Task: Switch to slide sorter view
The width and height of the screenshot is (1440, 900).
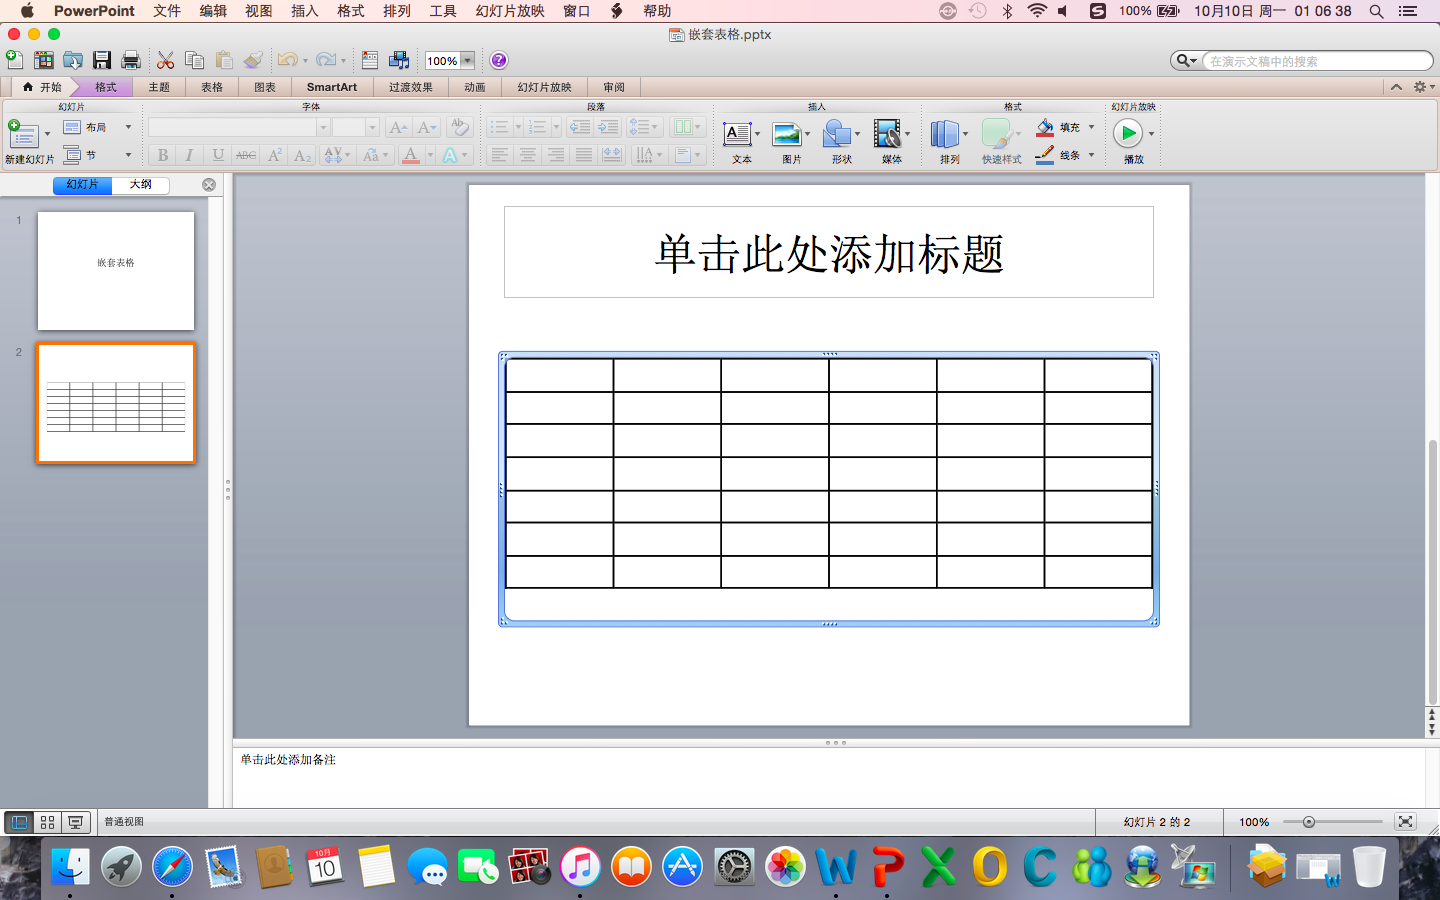Action: (47, 822)
